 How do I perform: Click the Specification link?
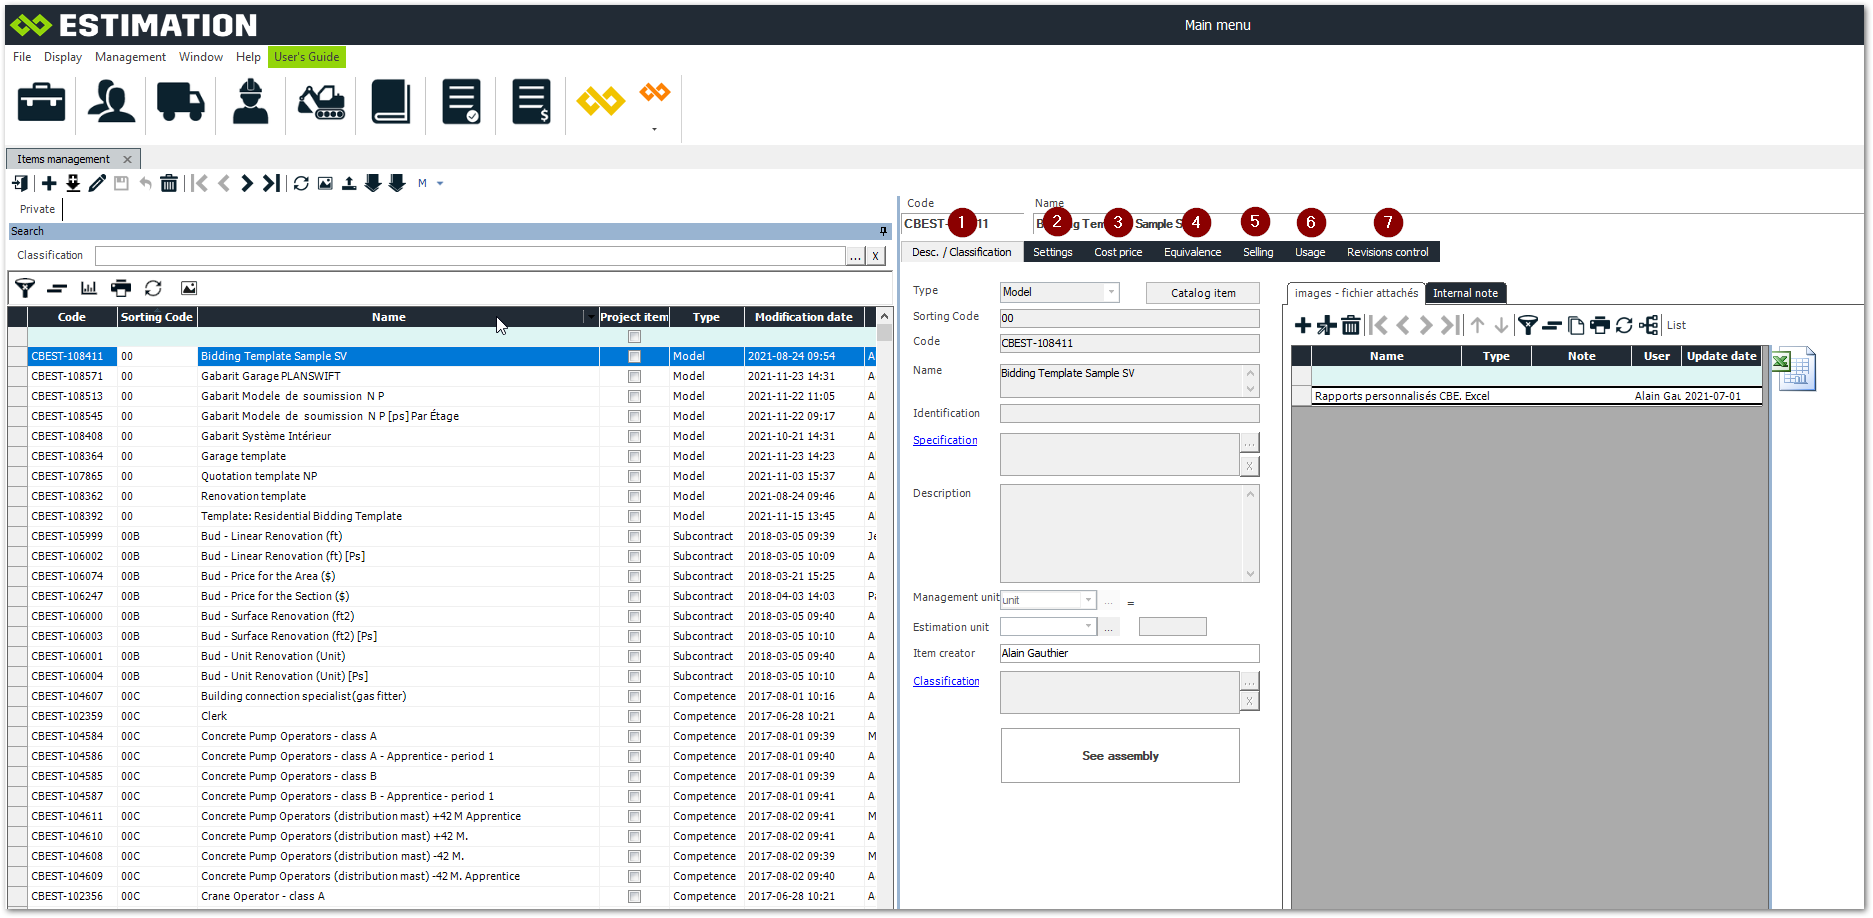[945, 440]
